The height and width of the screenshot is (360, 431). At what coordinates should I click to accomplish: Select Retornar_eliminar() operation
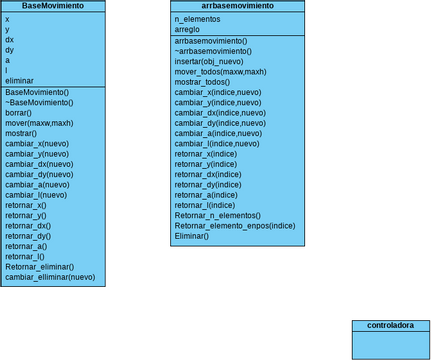[40, 267]
